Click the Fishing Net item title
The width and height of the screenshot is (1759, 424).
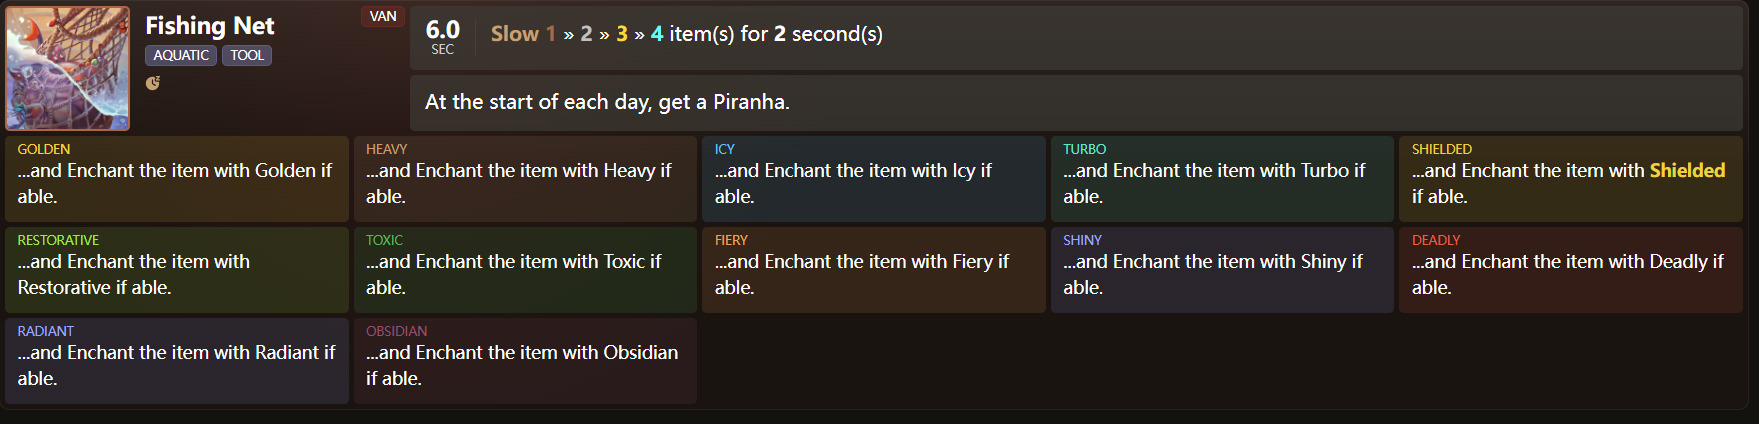pos(210,26)
